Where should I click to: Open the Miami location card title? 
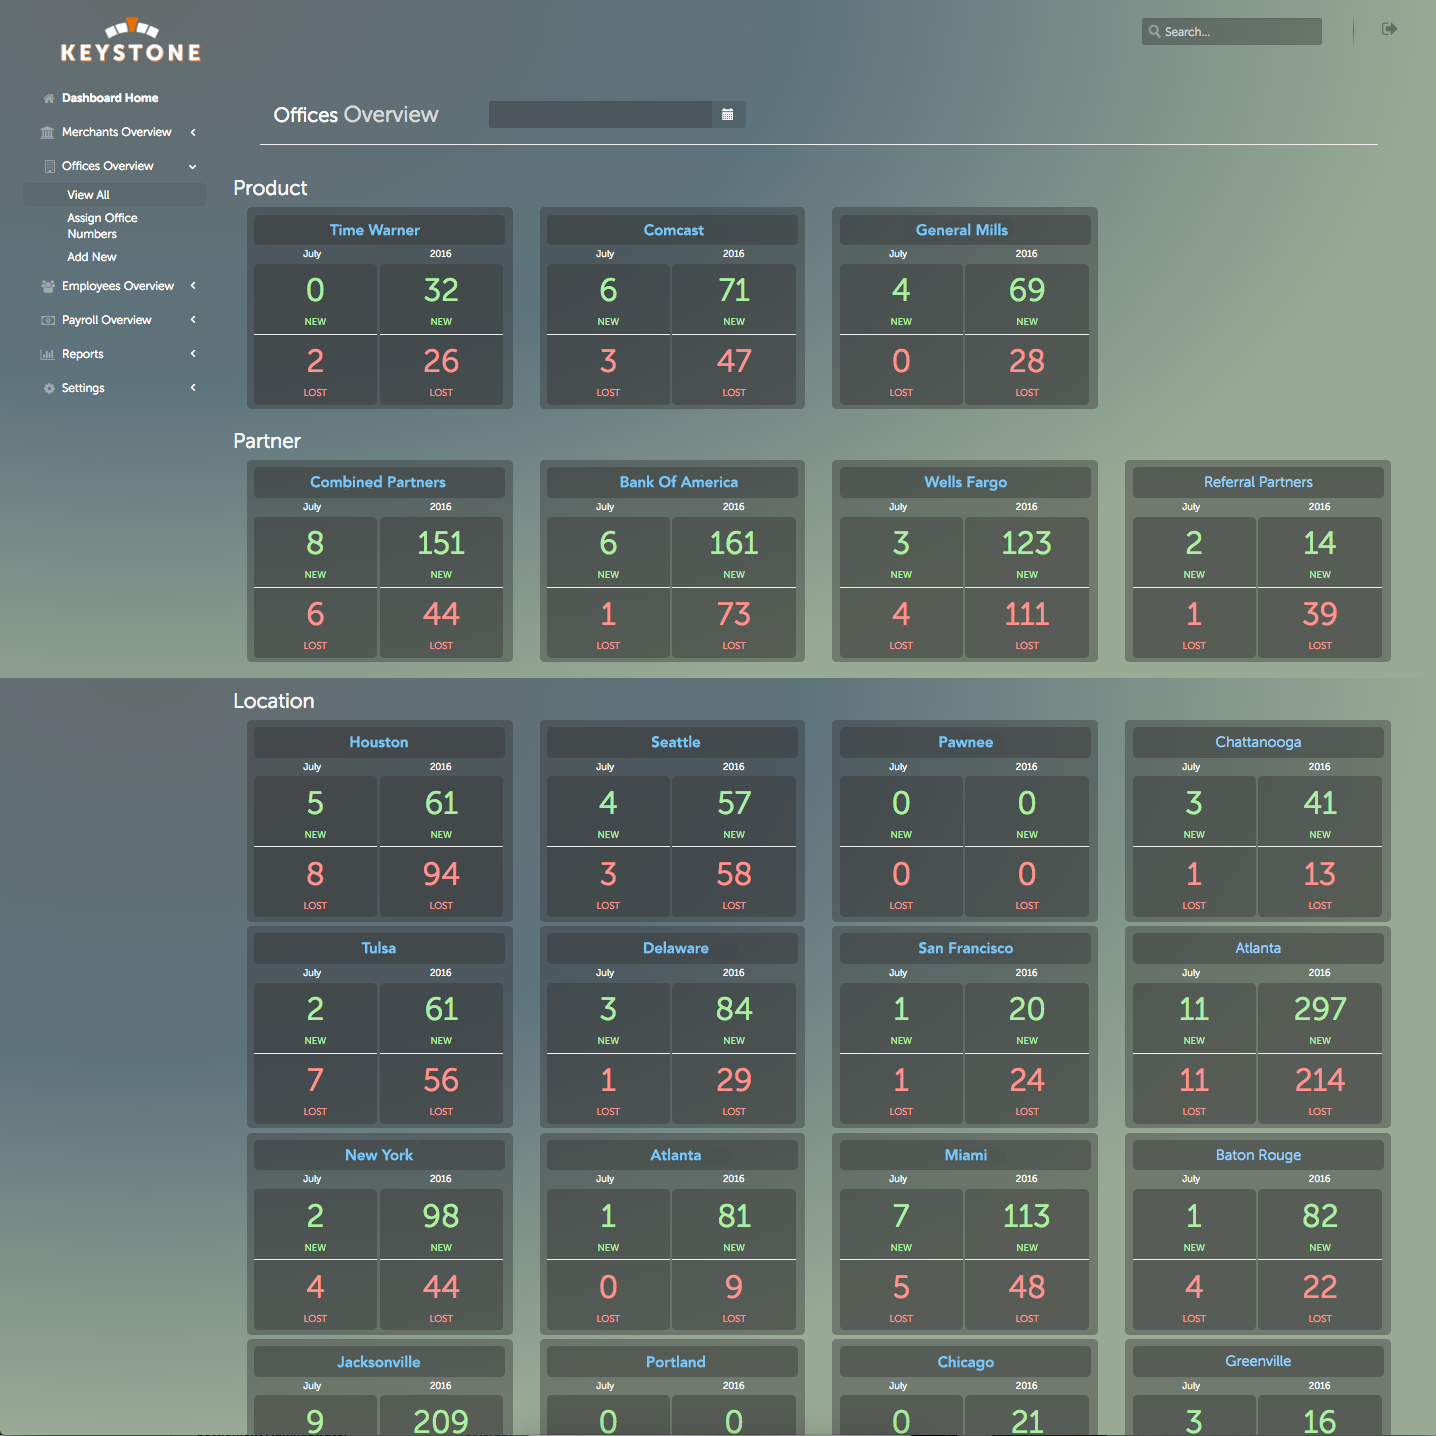(x=966, y=1155)
